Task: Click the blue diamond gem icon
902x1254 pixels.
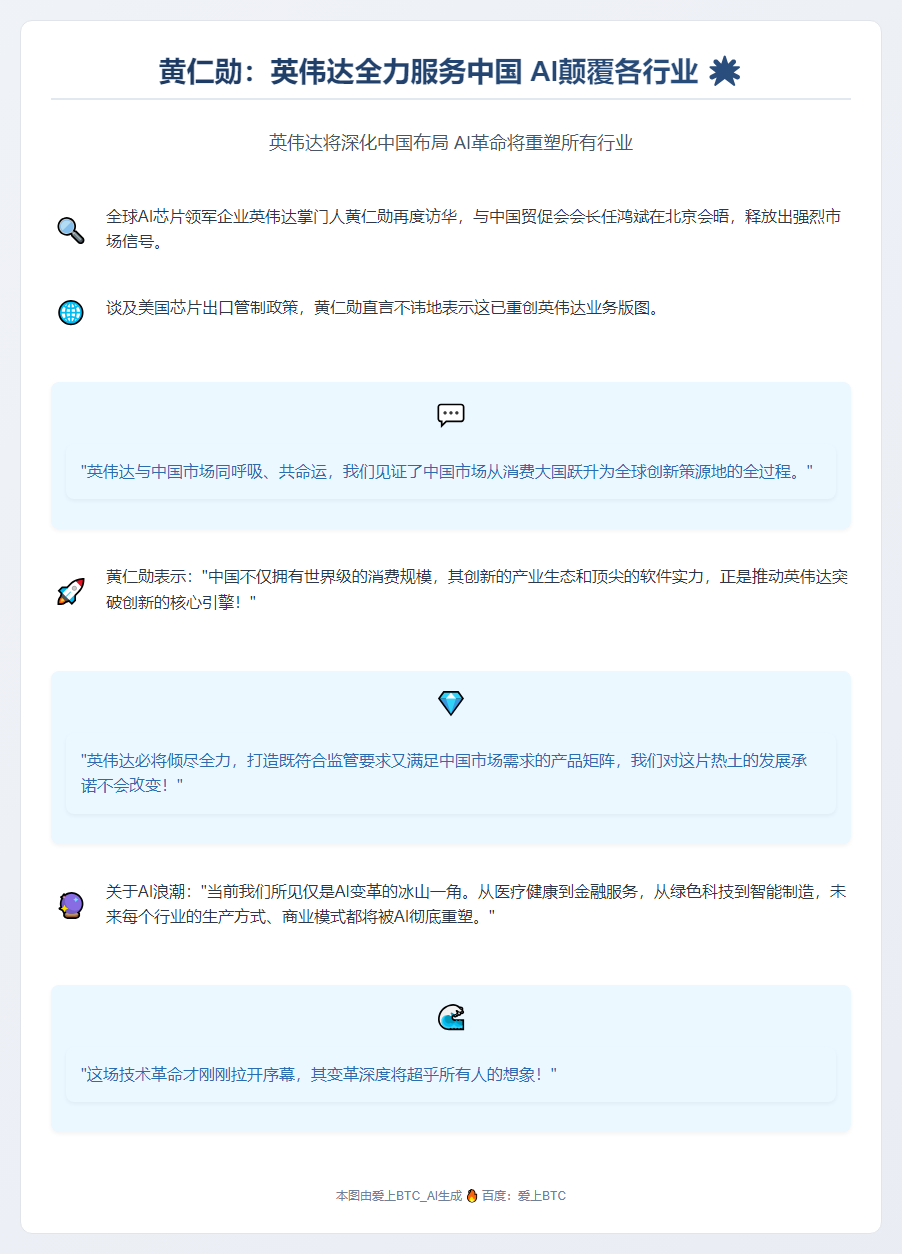Action: click(451, 703)
